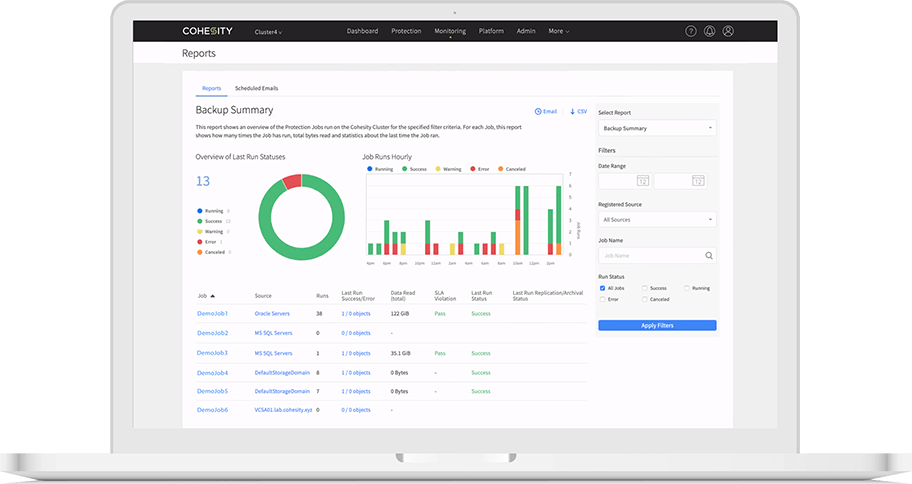This screenshot has width=912, height=484.
Task: Click the notifications bell icon
Action: [709, 31]
